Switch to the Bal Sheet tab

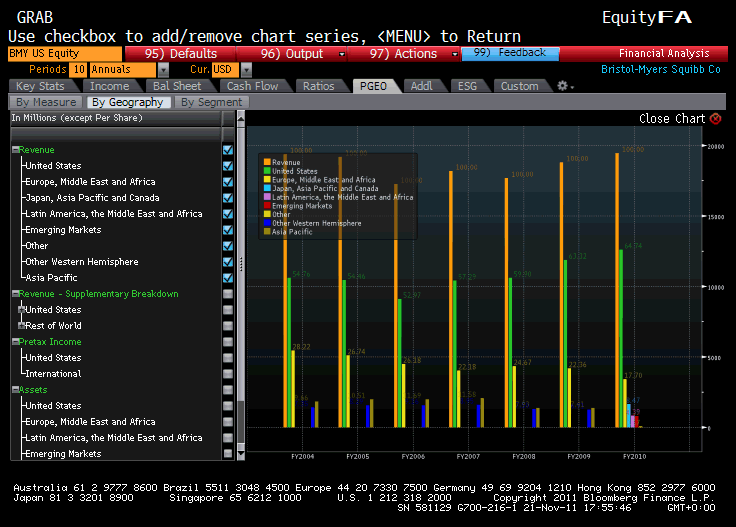[x=177, y=86]
